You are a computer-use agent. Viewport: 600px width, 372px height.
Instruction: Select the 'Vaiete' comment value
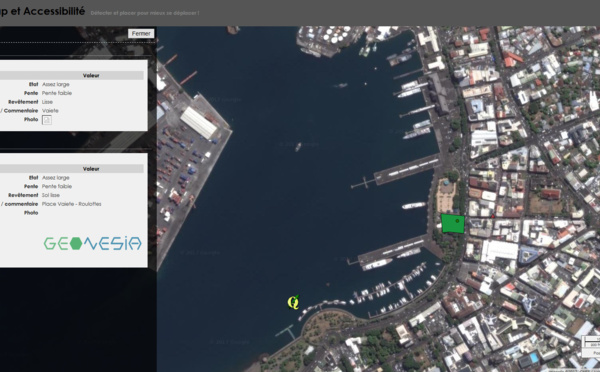pyautogui.click(x=50, y=111)
